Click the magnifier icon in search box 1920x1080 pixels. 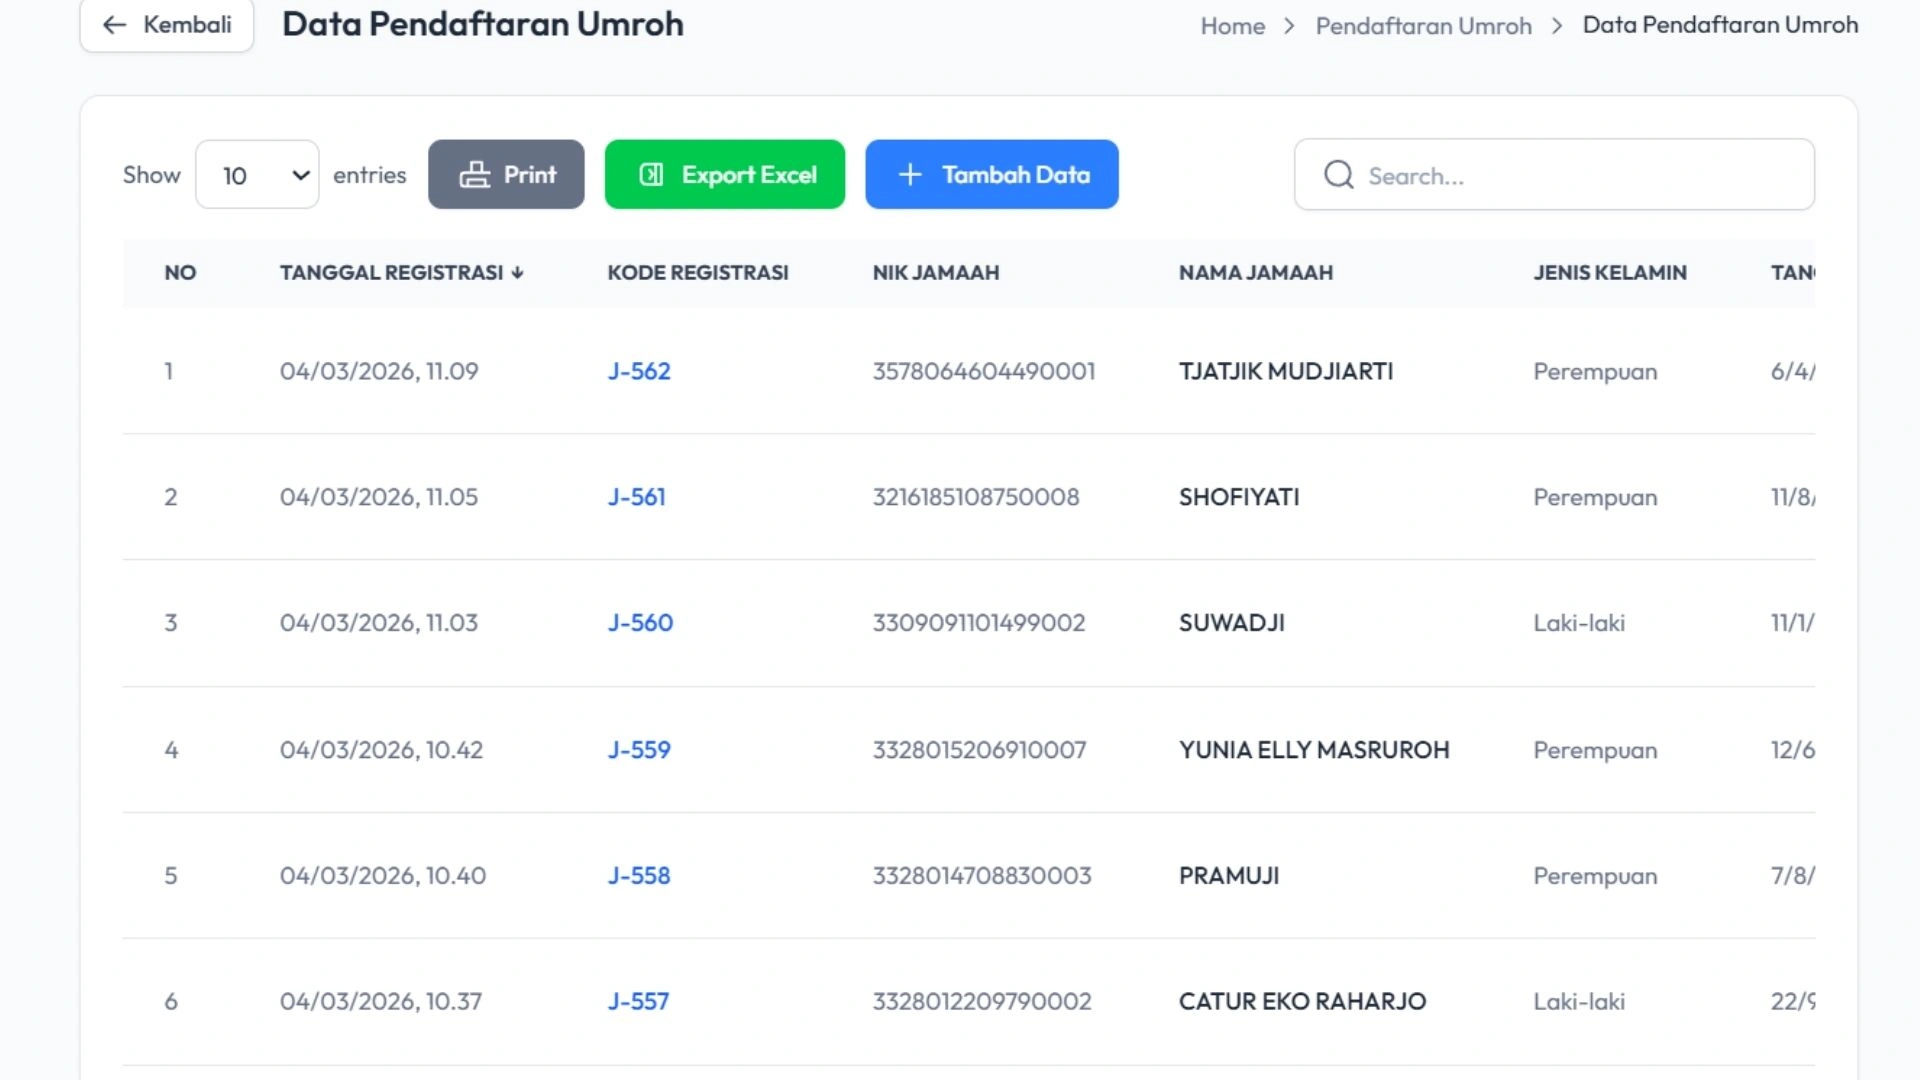pos(1338,175)
